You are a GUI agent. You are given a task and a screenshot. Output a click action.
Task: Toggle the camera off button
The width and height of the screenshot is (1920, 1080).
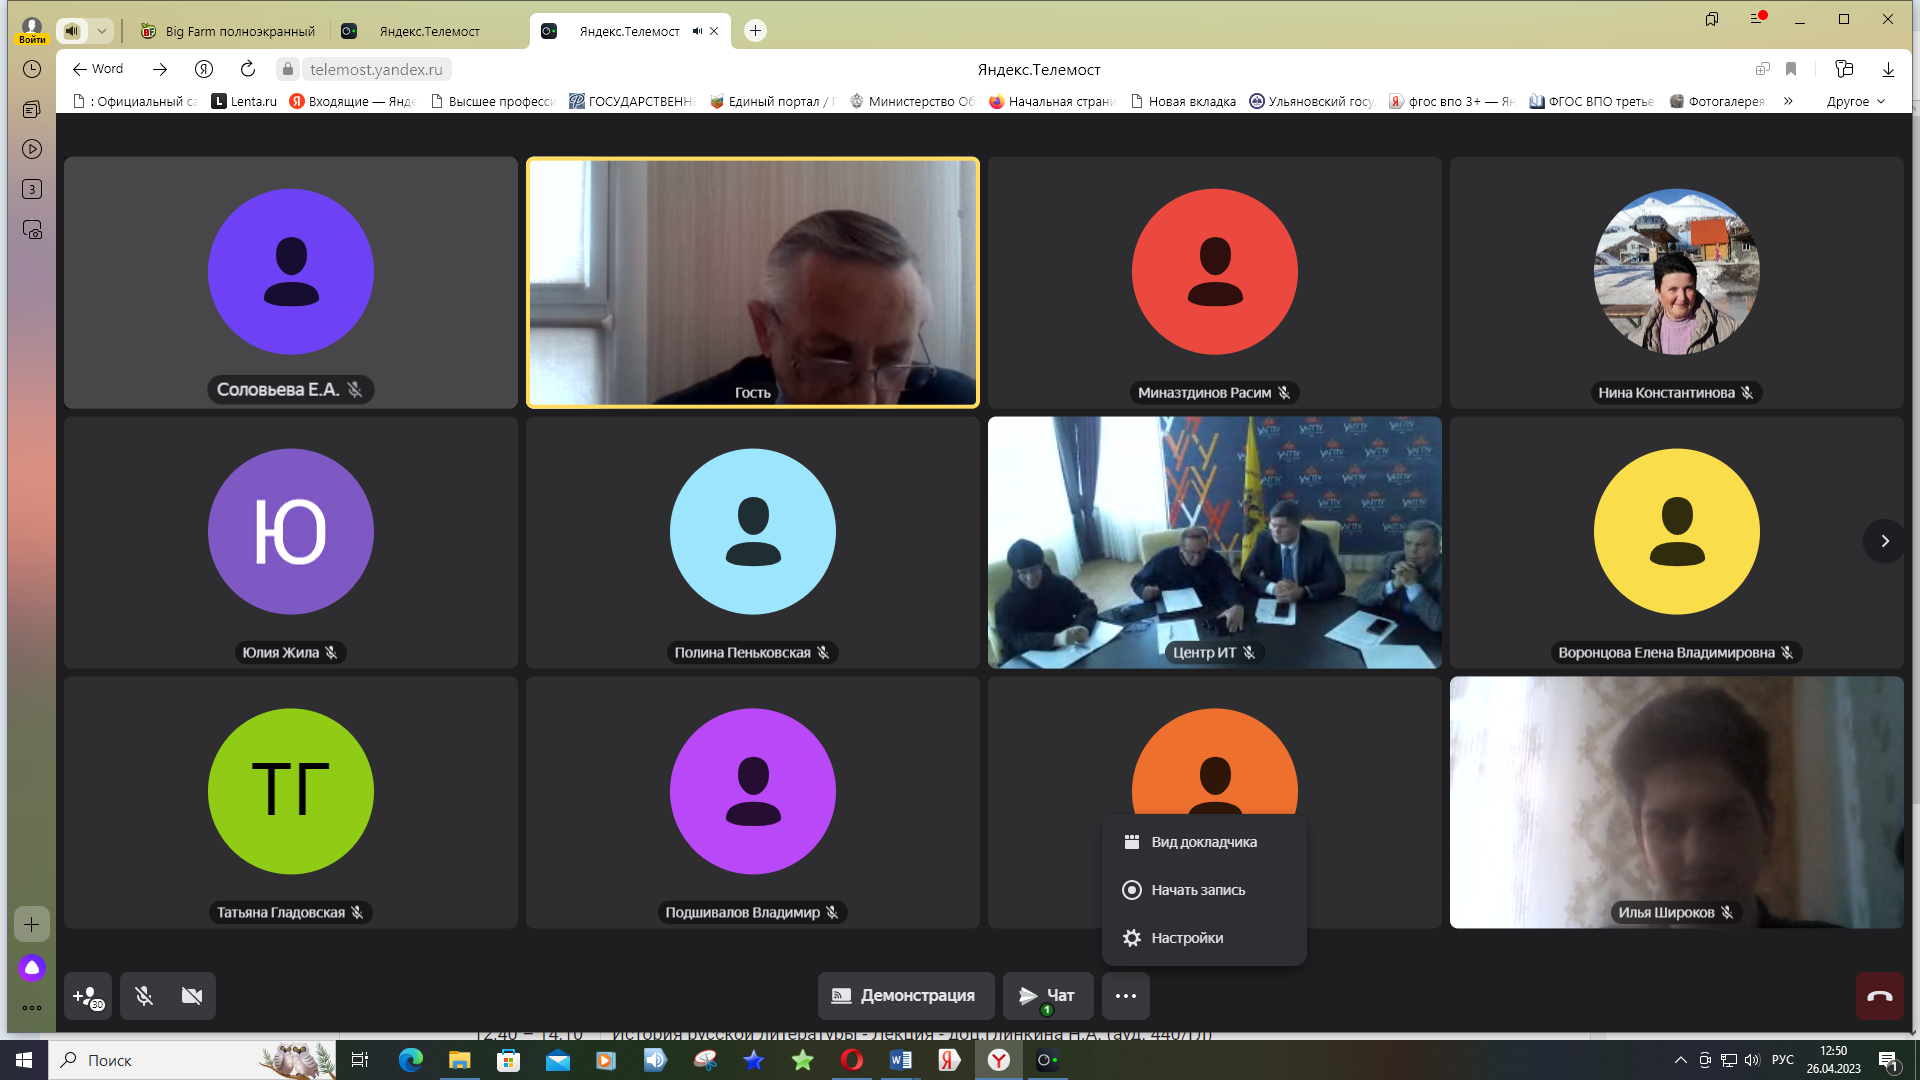coord(192,996)
